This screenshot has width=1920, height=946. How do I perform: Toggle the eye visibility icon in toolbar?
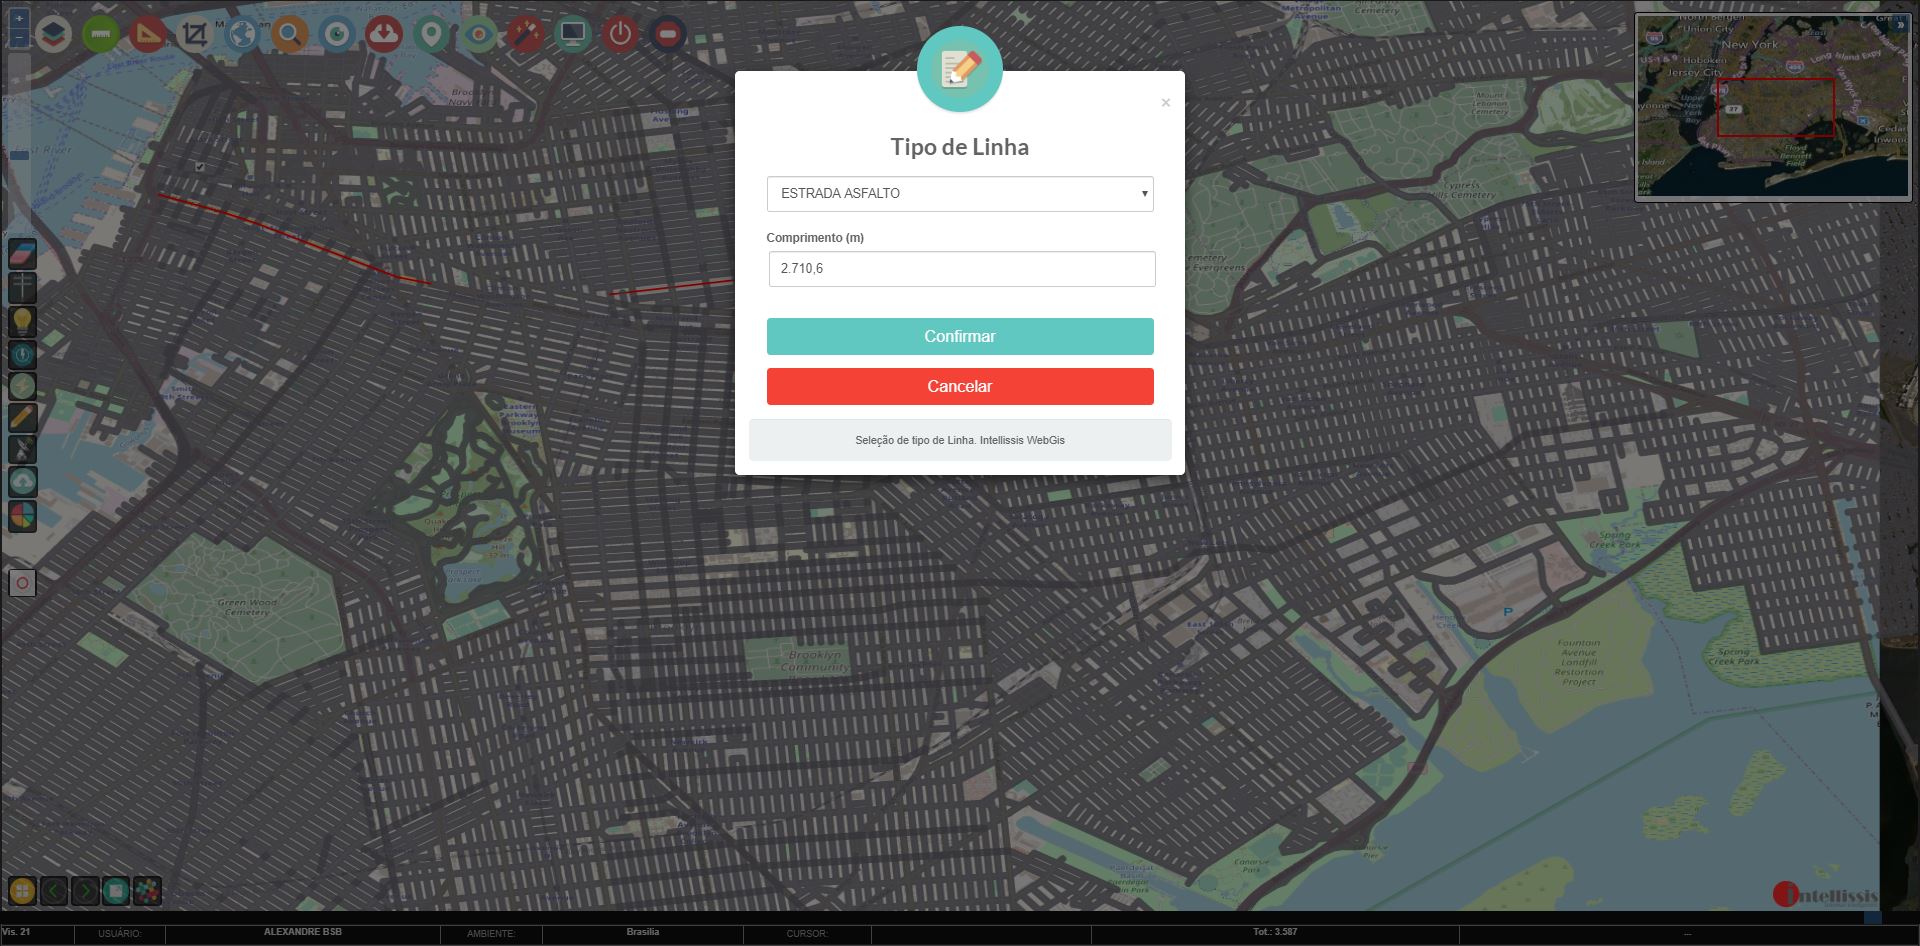pyautogui.click(x=478, y=35)
